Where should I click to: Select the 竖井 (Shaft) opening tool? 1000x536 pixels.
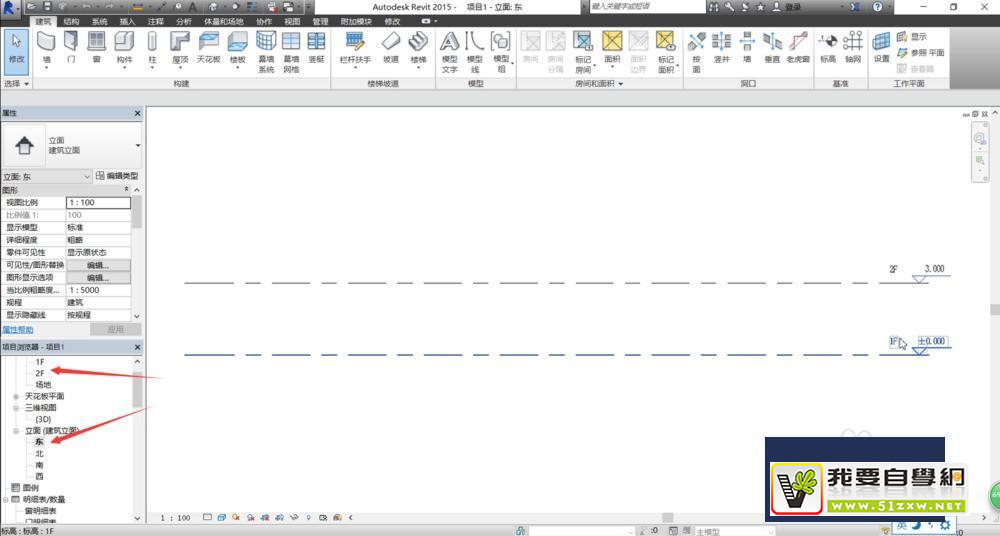tap(721, 48)
